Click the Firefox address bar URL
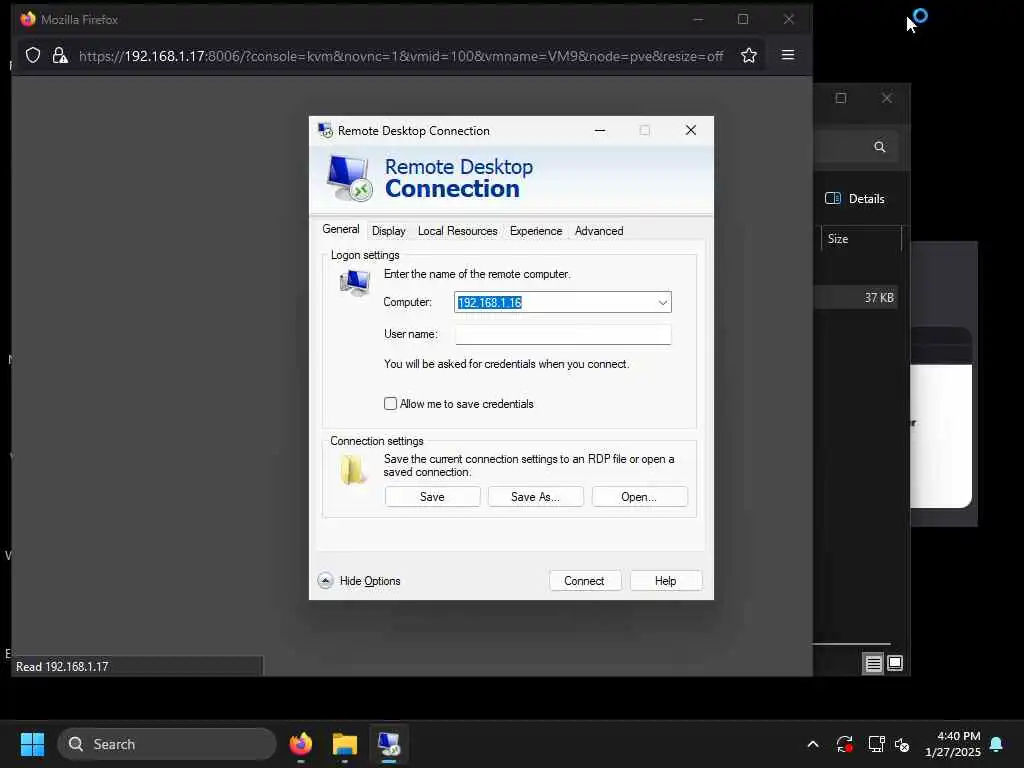The height and width of the screenshot is (768, 1024). [x=400, y=56]
